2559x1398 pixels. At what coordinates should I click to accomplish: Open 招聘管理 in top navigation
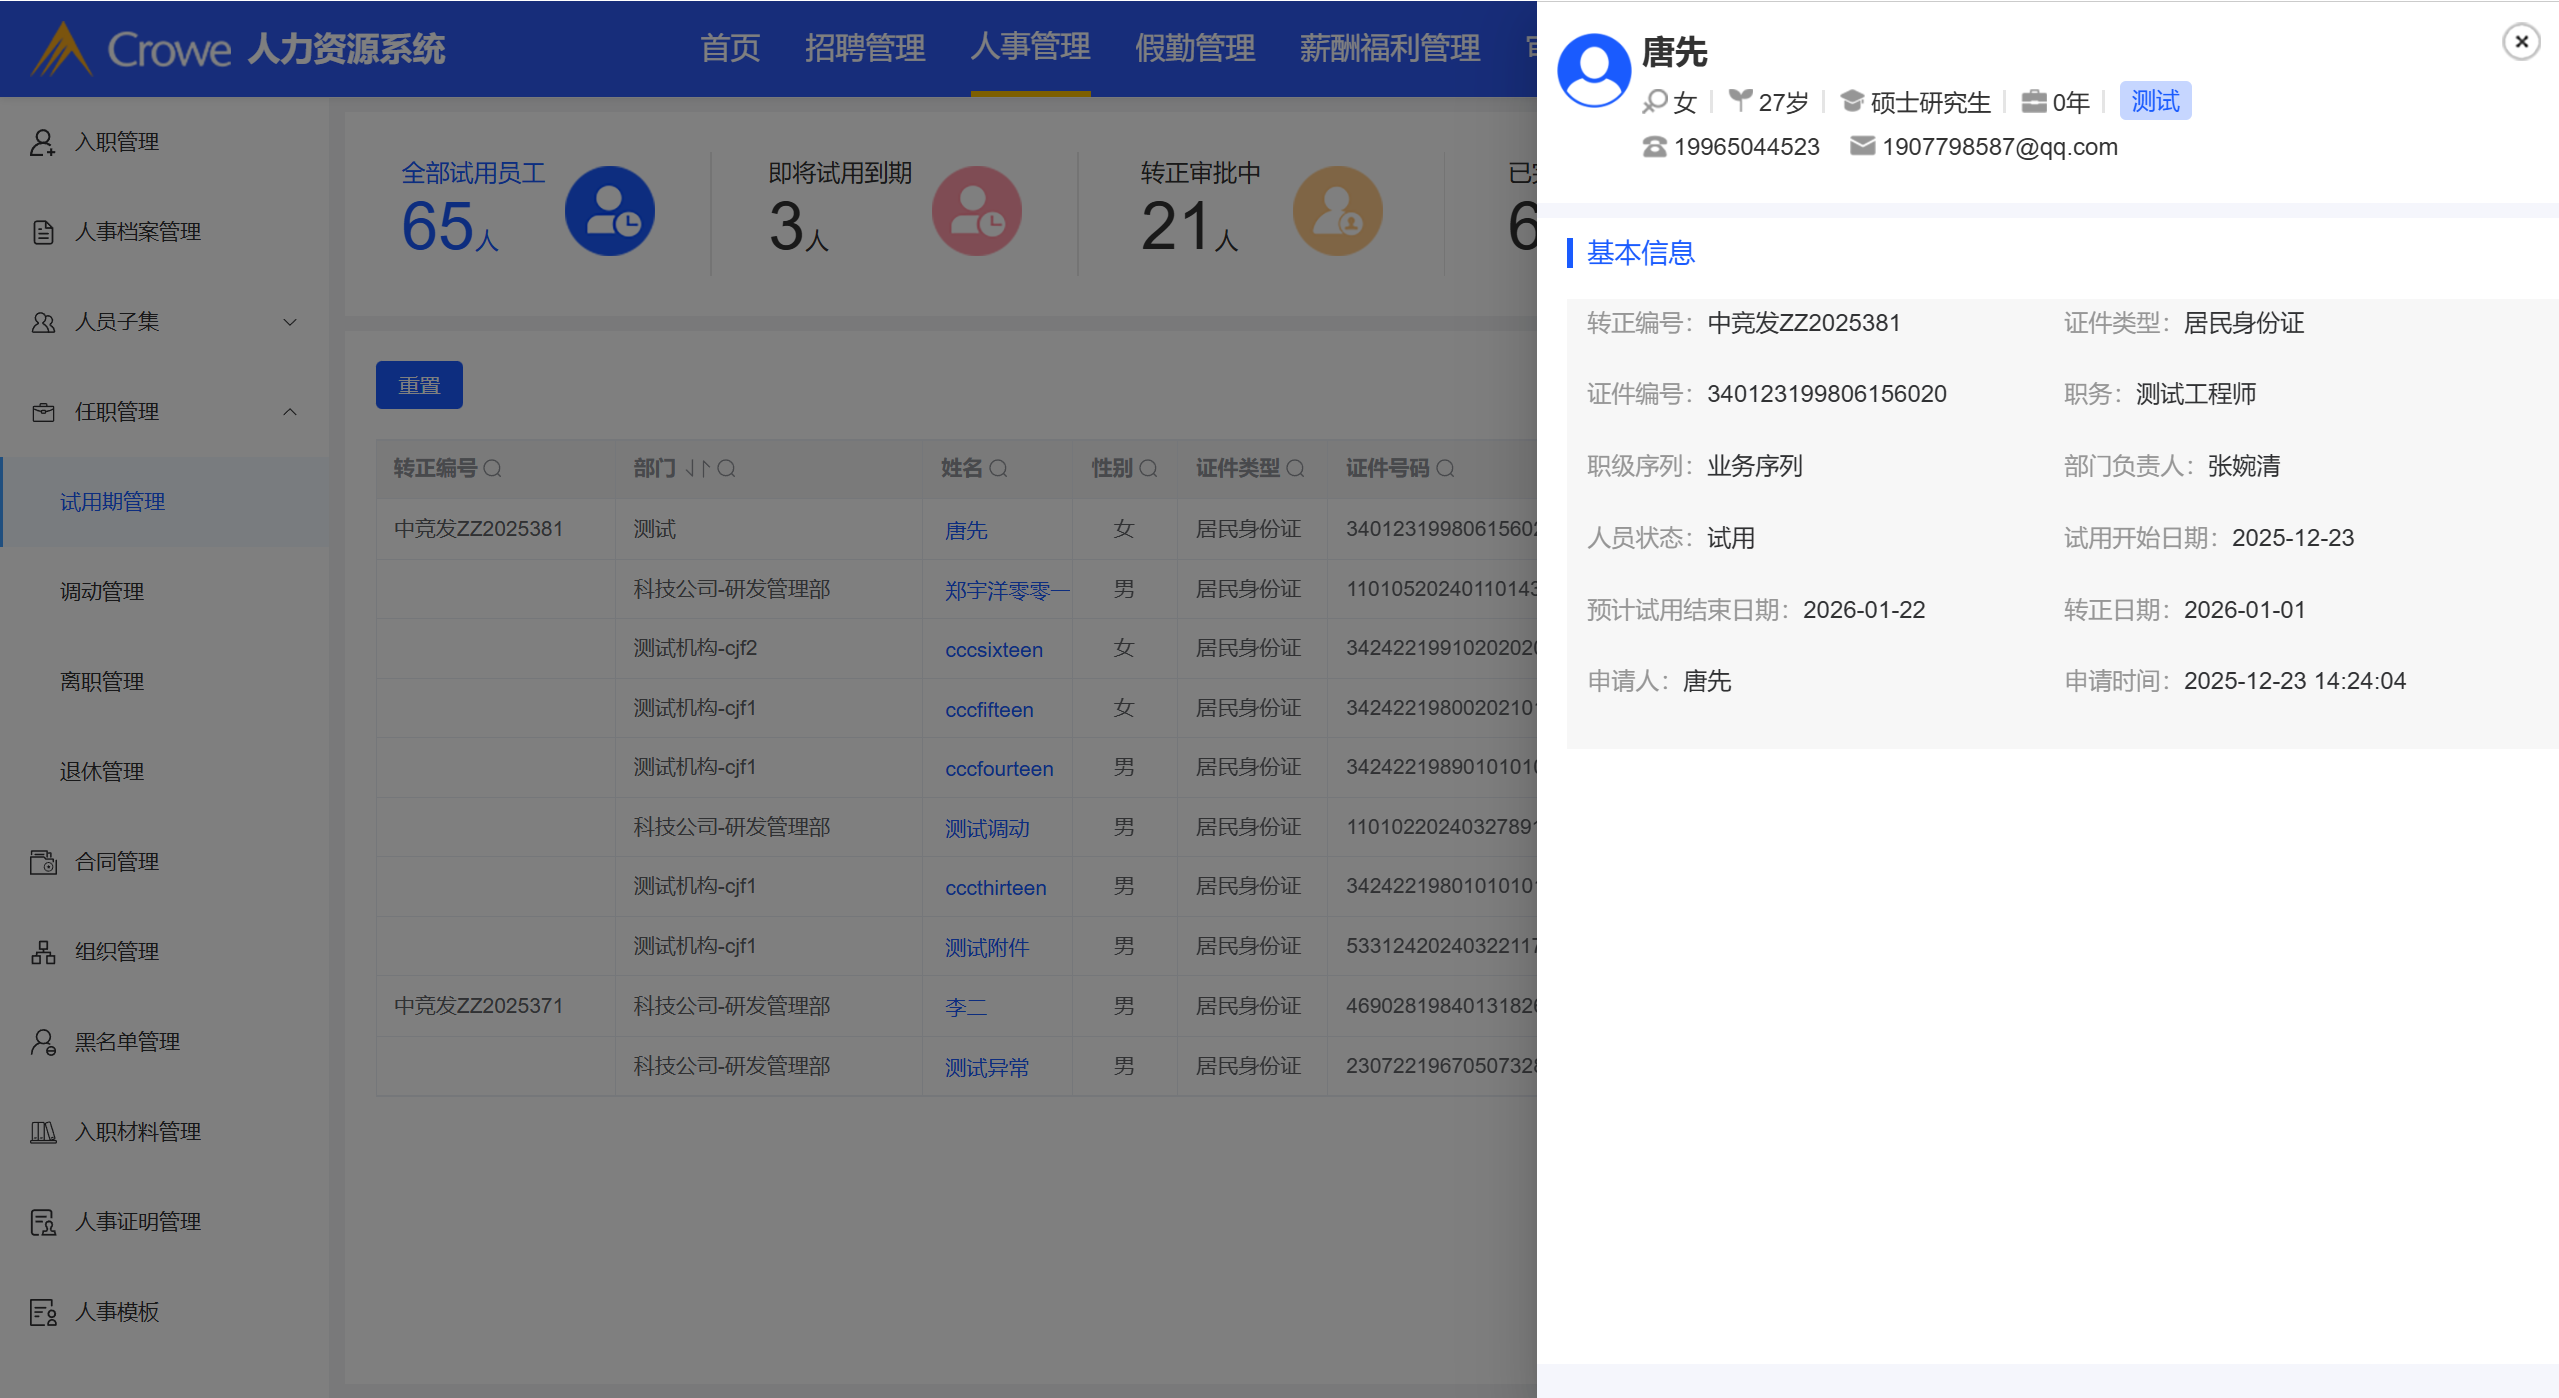pos(864,47)
